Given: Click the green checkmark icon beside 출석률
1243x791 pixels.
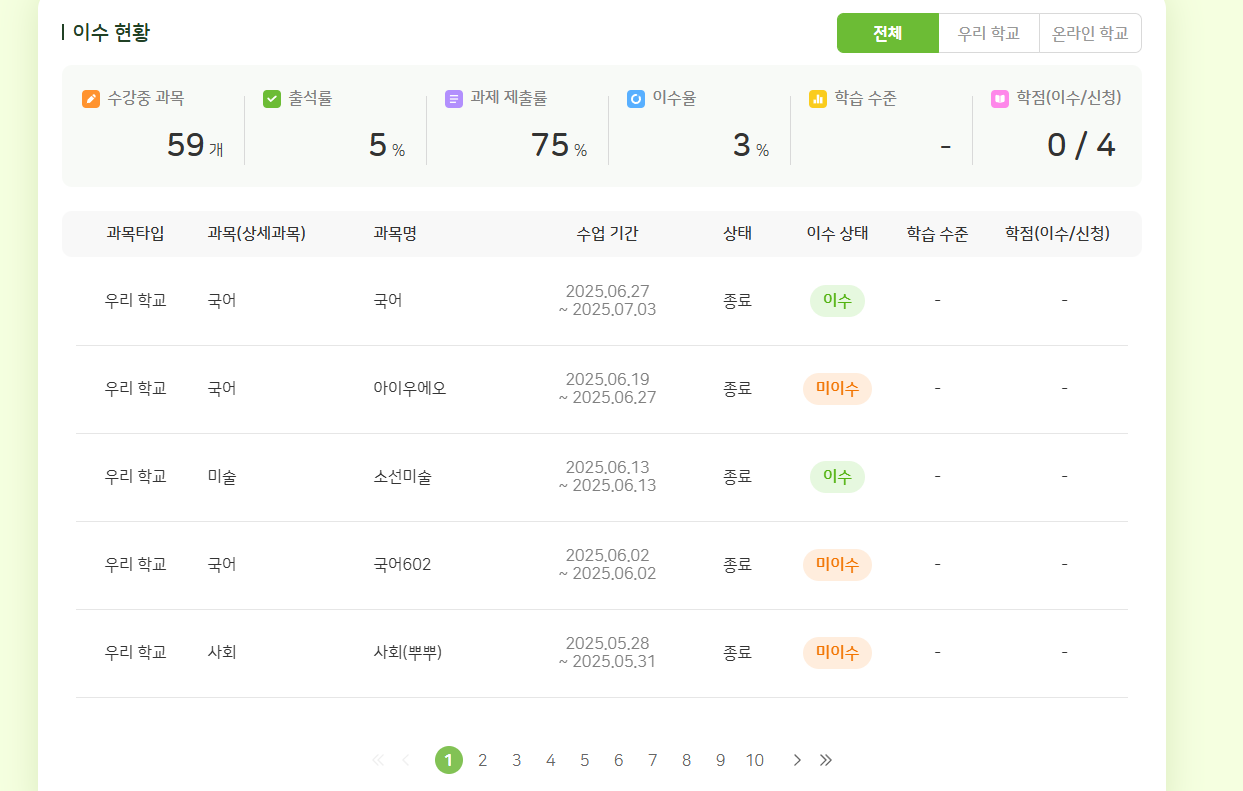Looking at the screenshot, I should [x=272, y=99].
